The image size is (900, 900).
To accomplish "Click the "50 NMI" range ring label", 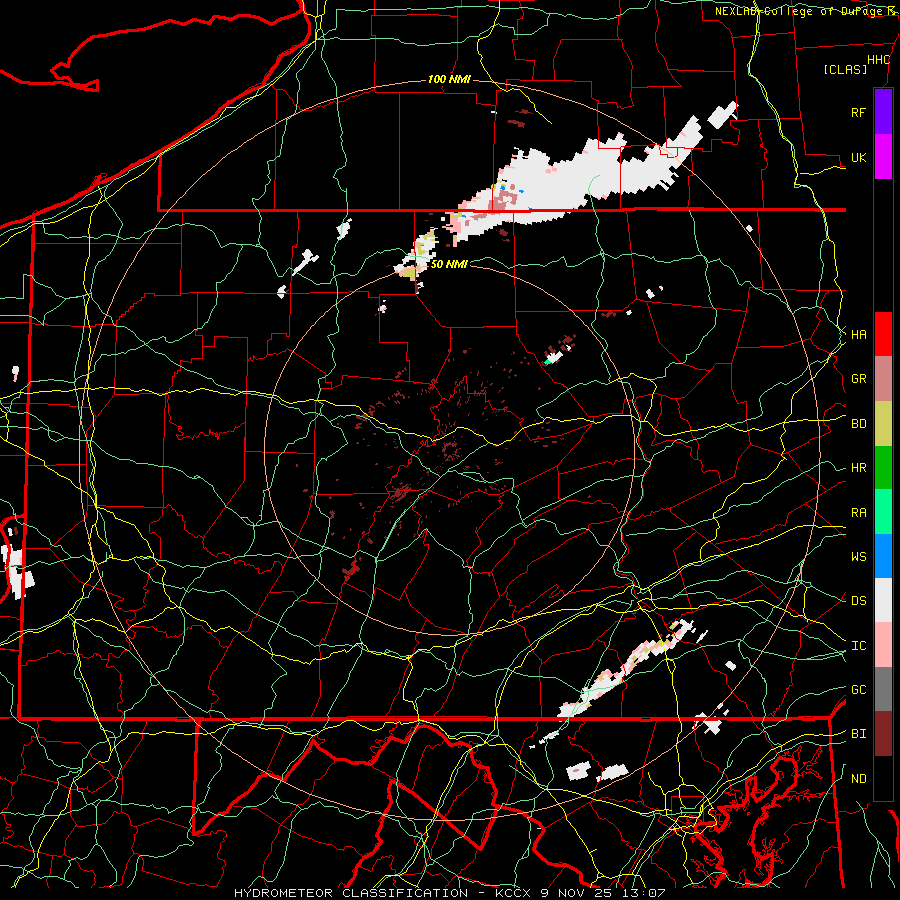I will tap(449, 264).
